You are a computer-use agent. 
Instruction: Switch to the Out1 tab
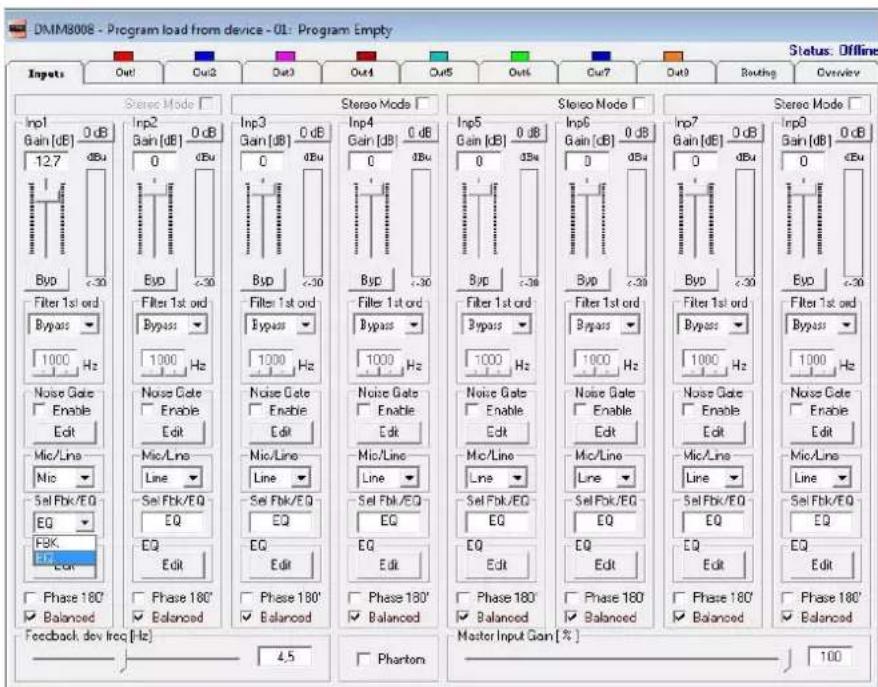click(x=125, y=73)
